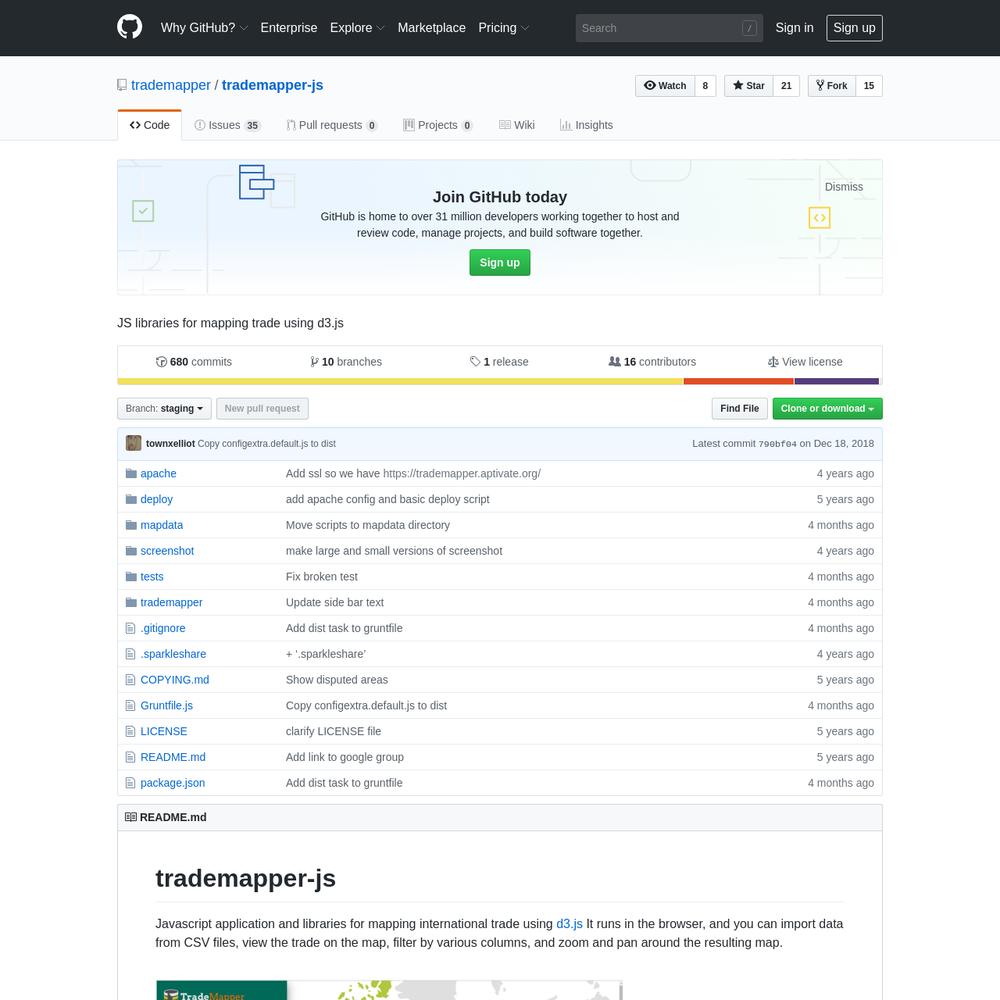Click Sign in in the header
Image resolution: width=1000 pixels, height=1000 pixels.
(x=794, y=27)
